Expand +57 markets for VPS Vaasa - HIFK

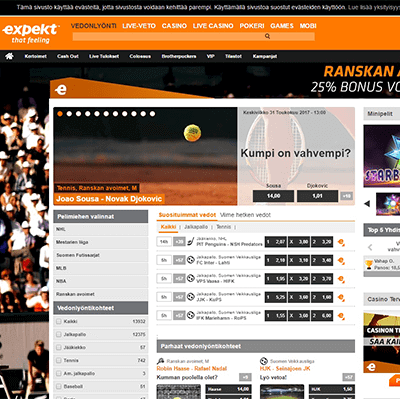(x=179, y=278)
